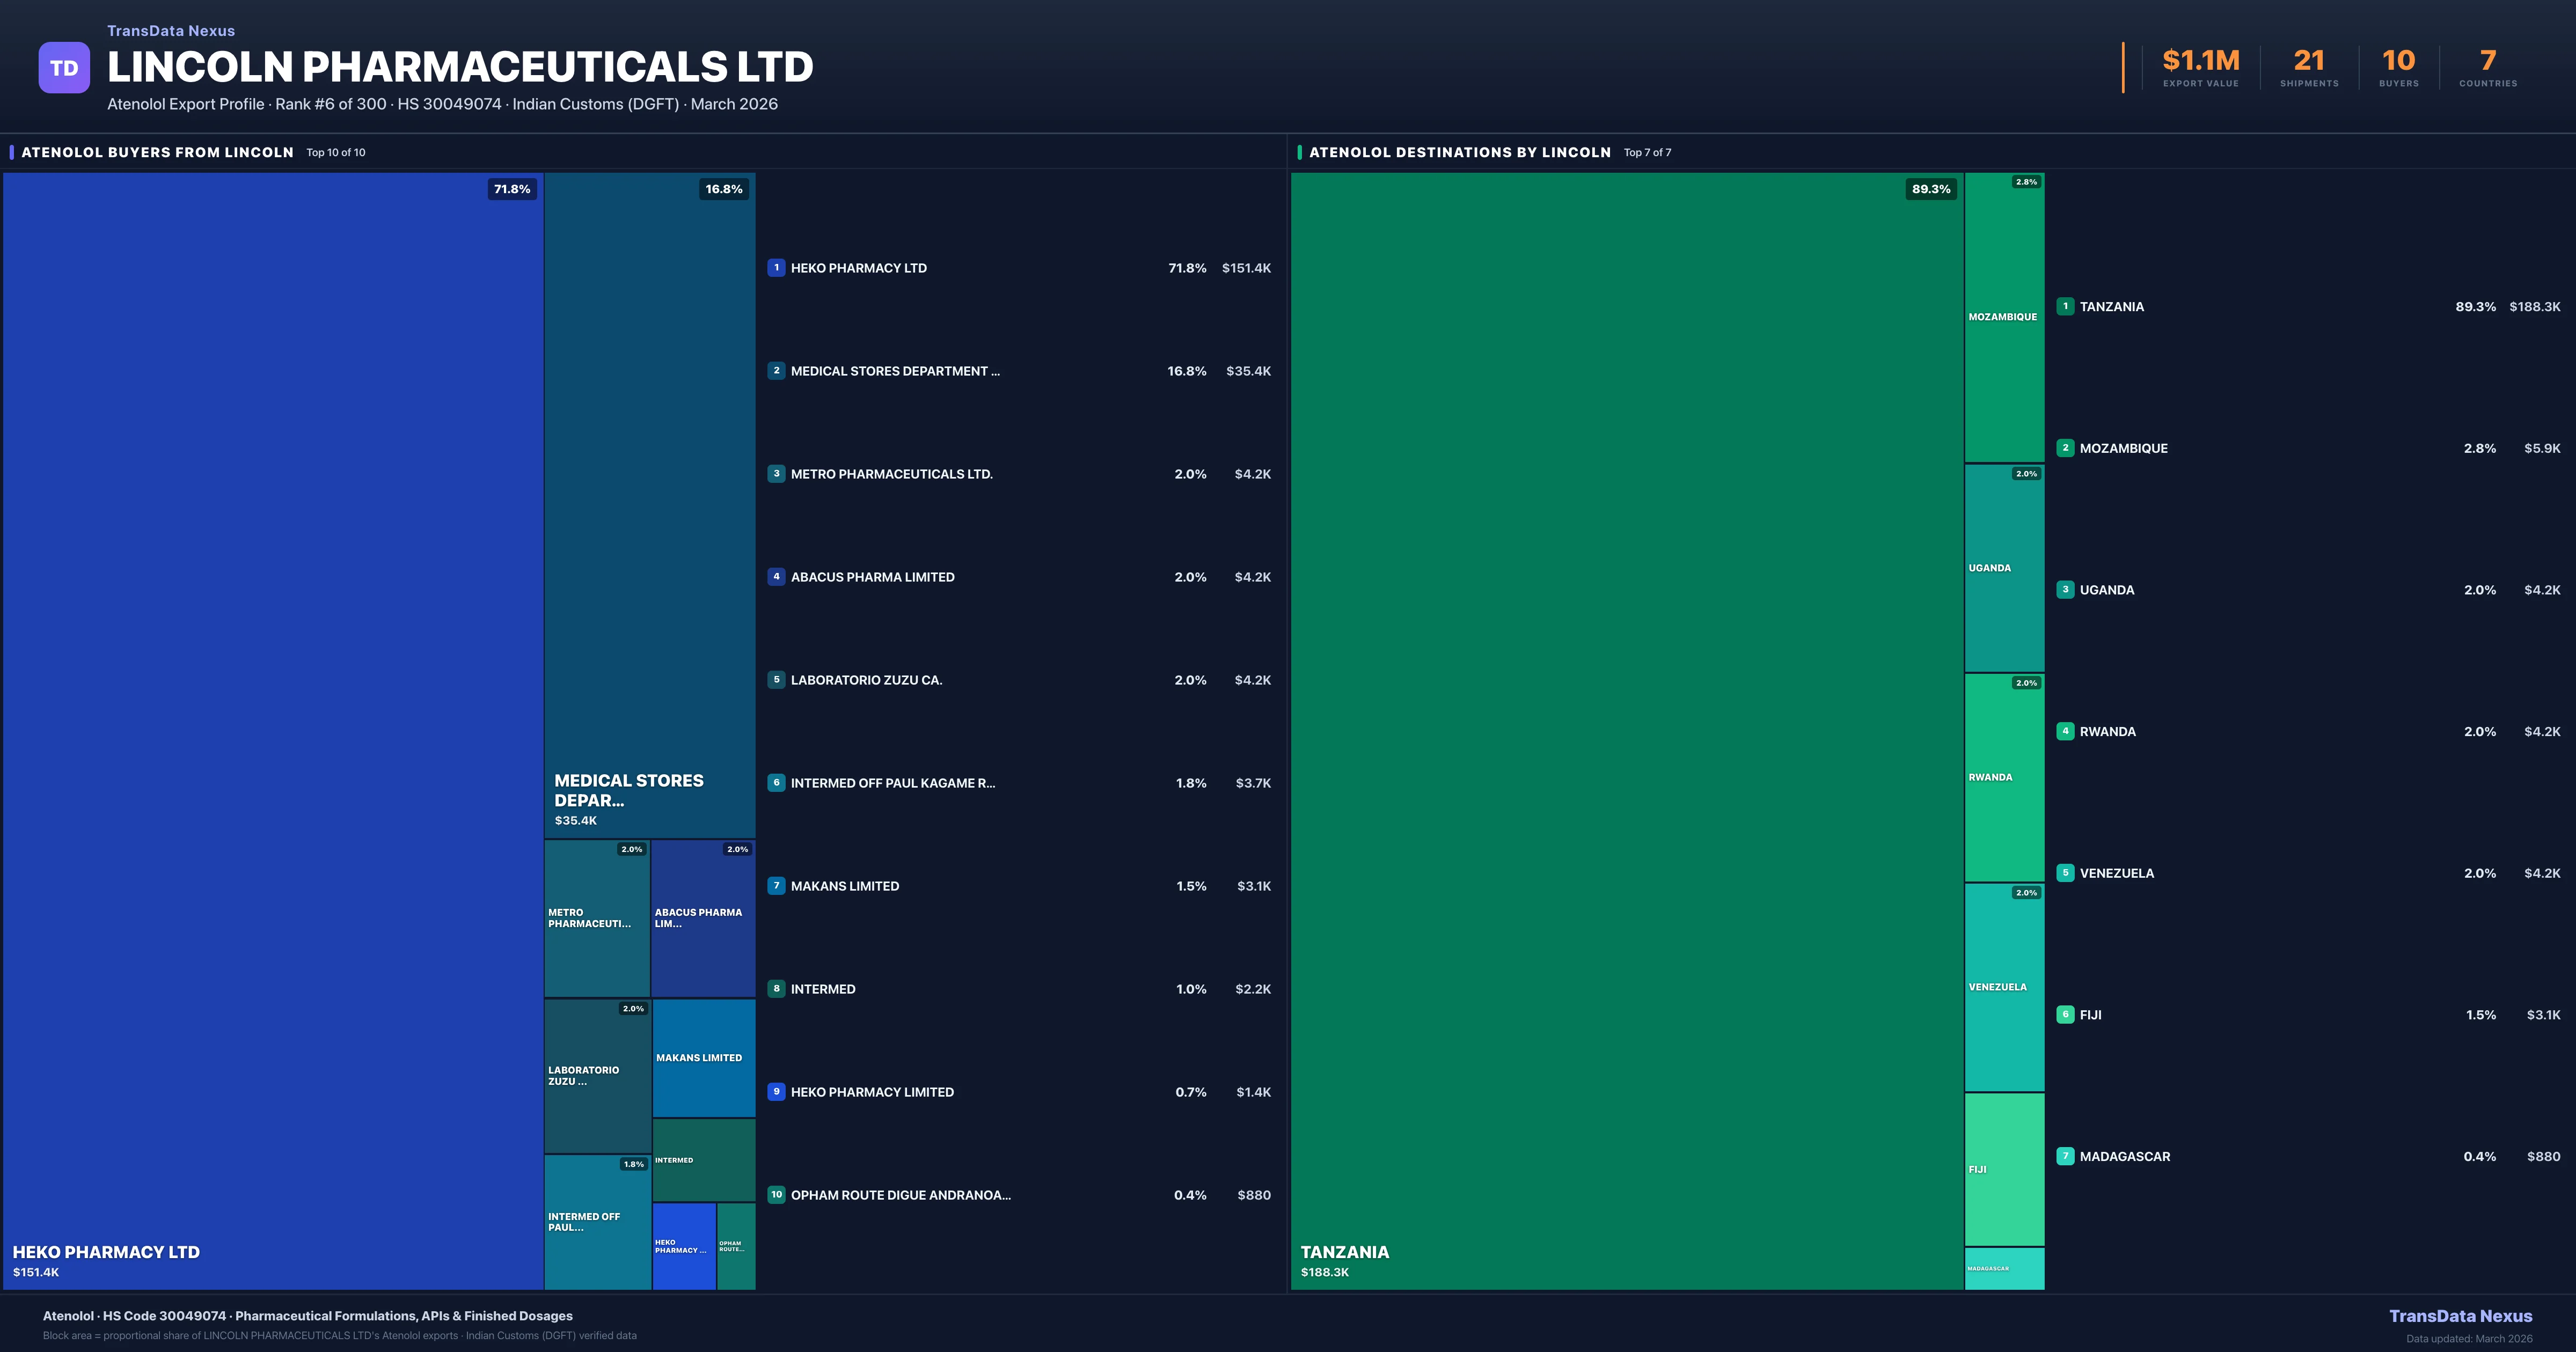2576x1352 pixels.
Task: Select the HEKO PHARMACY LTD treemap block
Action: coord(272,730)
